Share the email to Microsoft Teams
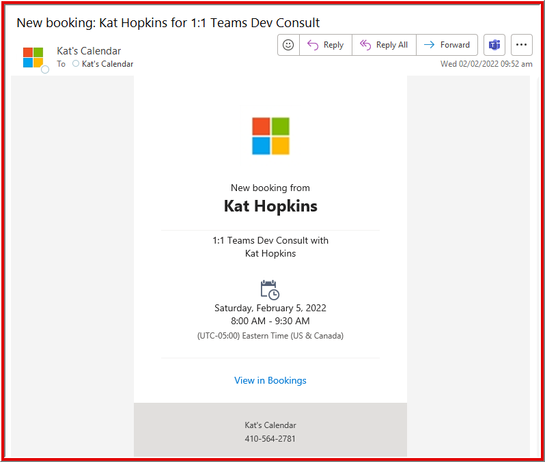The width and height of the screenshot is (545, 462). (x=494, y=45)
